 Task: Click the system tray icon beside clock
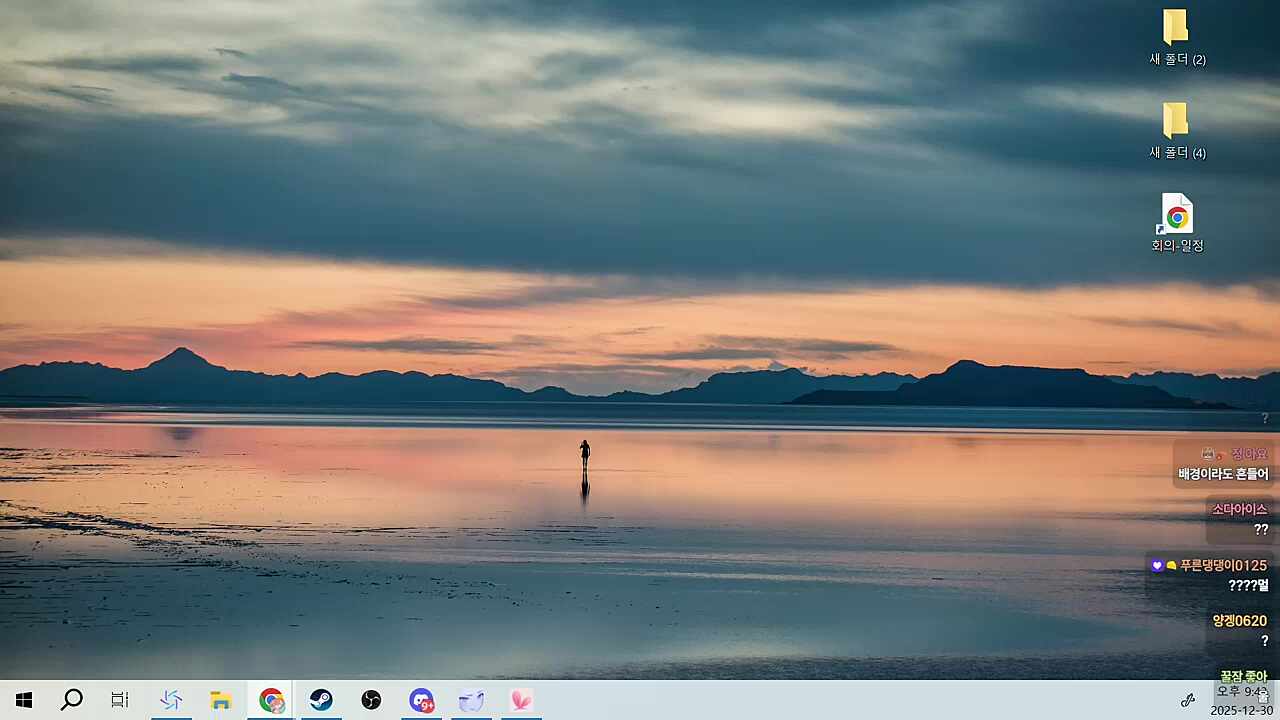click(x=1188, y=700)
